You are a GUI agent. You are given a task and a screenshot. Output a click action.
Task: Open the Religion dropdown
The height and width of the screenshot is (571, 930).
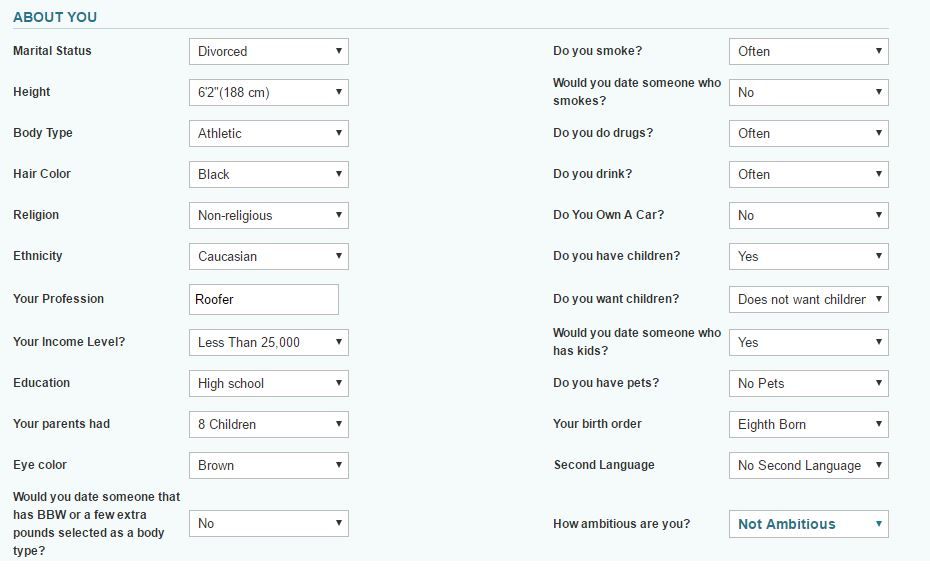point(269,215)
